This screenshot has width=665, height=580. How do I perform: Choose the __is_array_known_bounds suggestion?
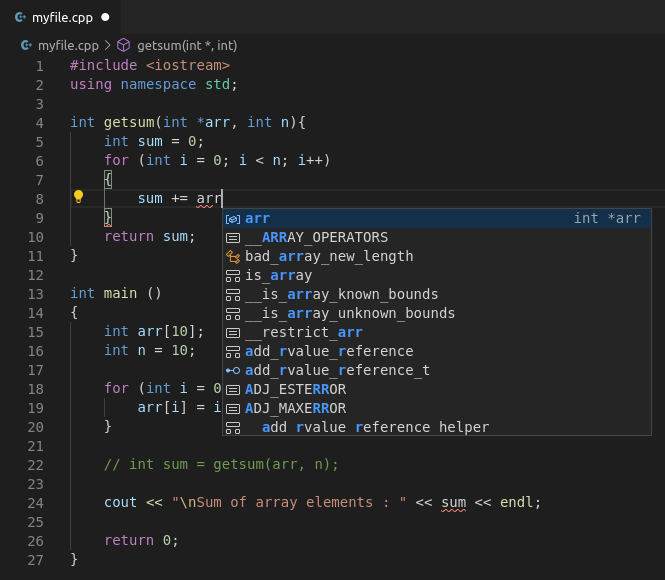pyautogui.click(x=341, y=294)
